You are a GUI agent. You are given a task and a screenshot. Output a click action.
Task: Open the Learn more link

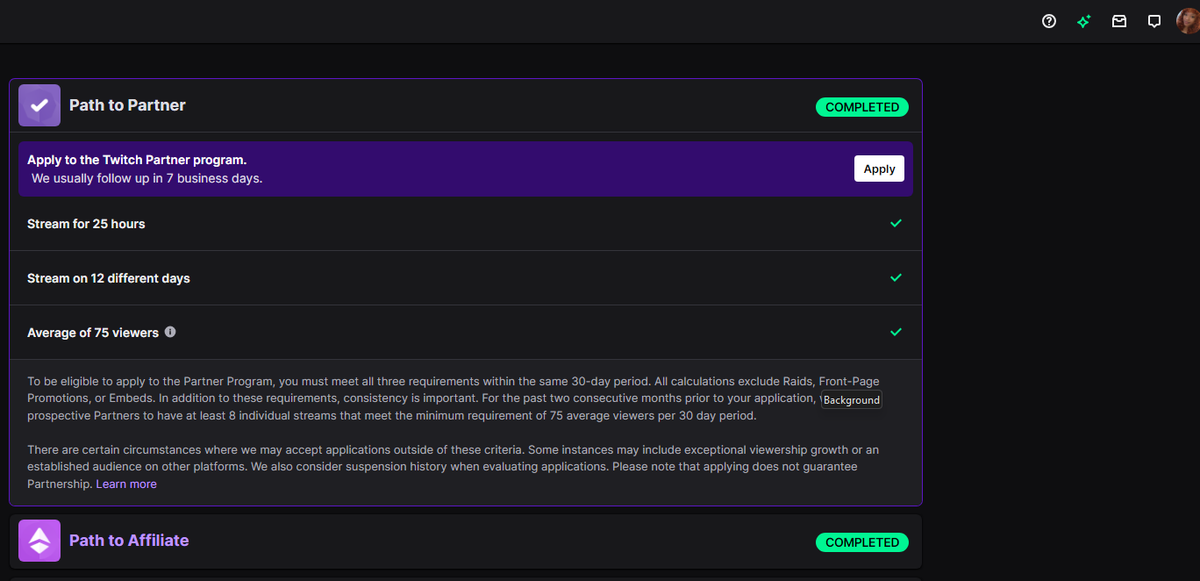point(126,484)
